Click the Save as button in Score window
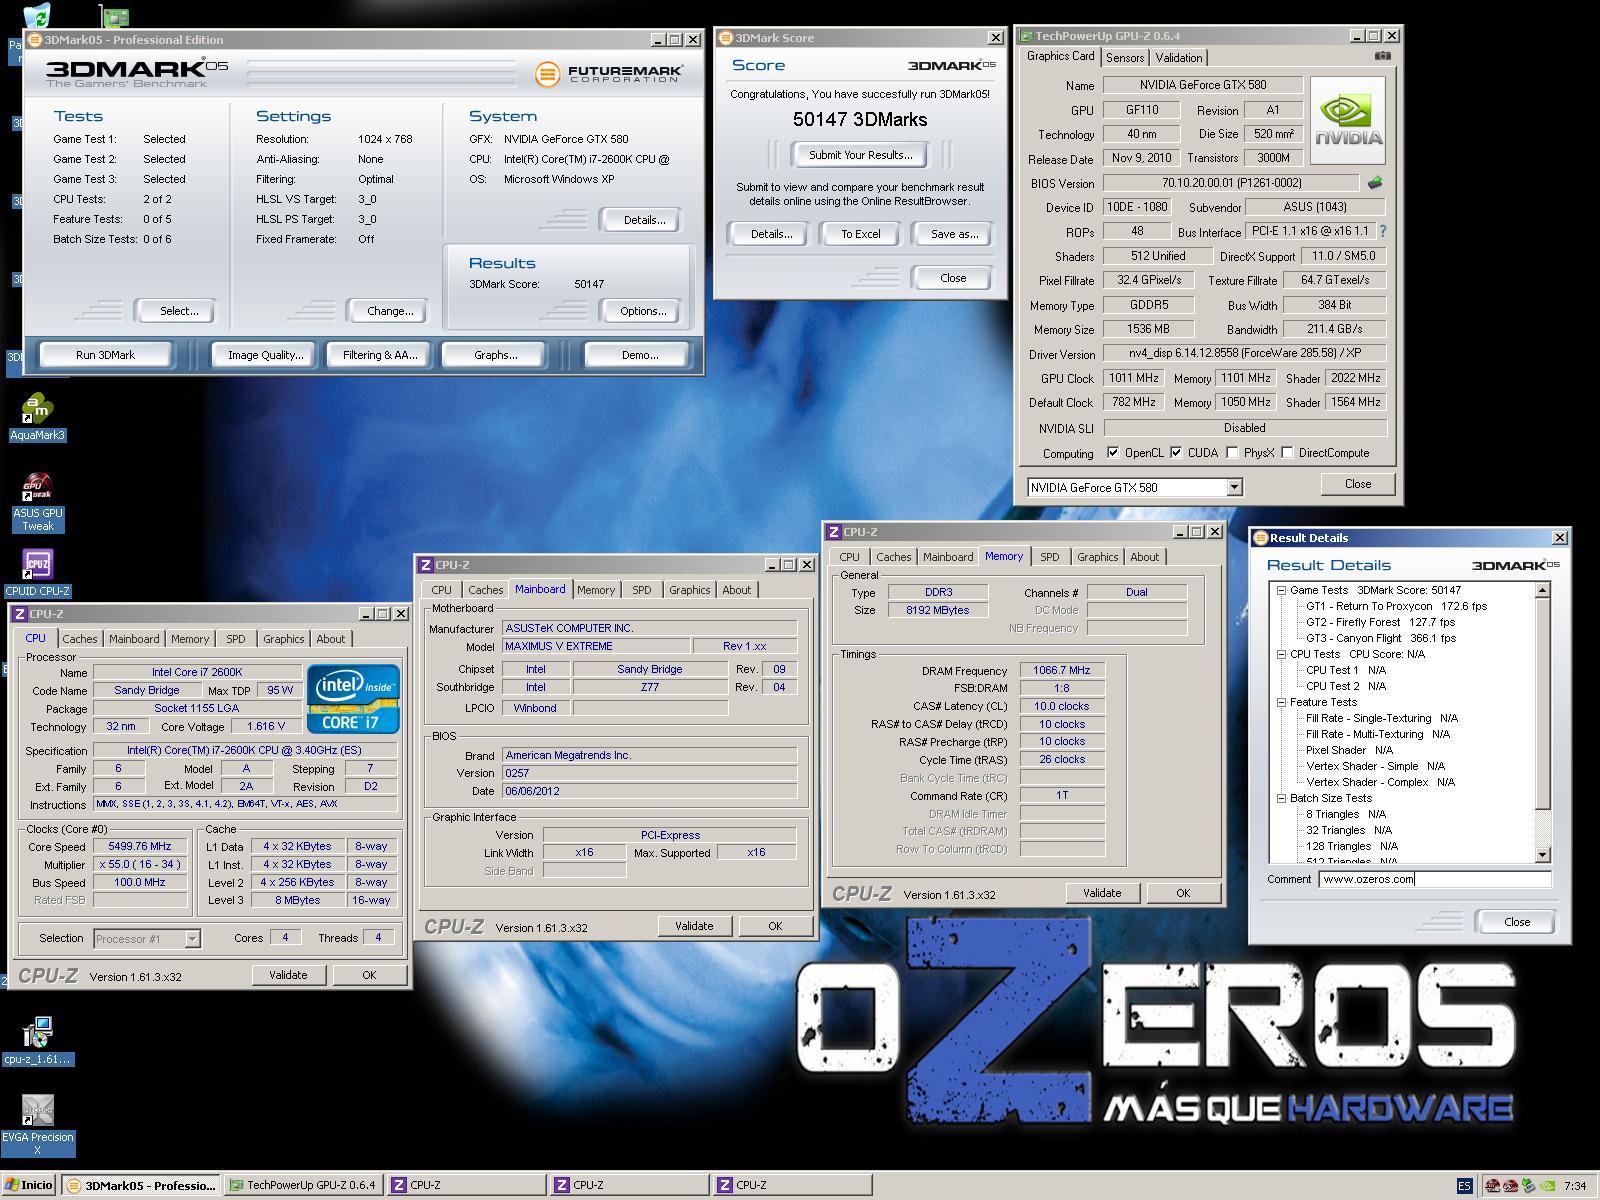 coord(954,234)
